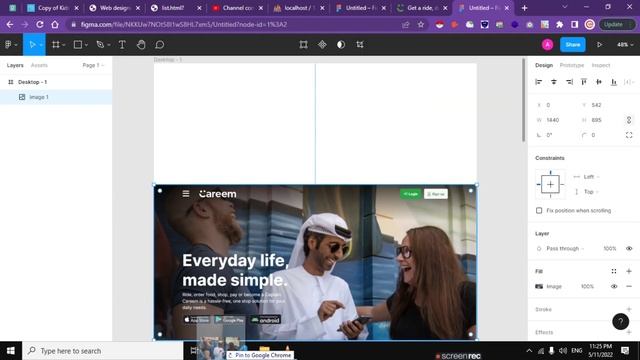
Task: Select the Frame tool
Action: pos(56,44)
